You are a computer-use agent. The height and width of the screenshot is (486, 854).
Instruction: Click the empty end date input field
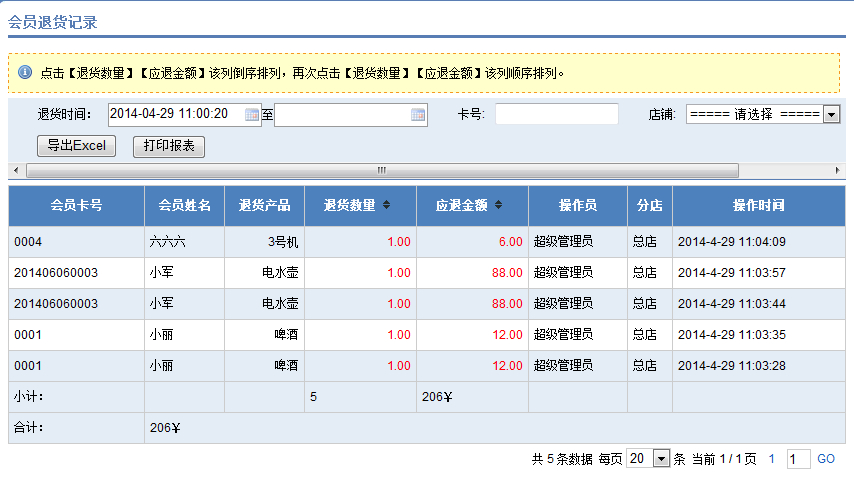coord(342,115)
